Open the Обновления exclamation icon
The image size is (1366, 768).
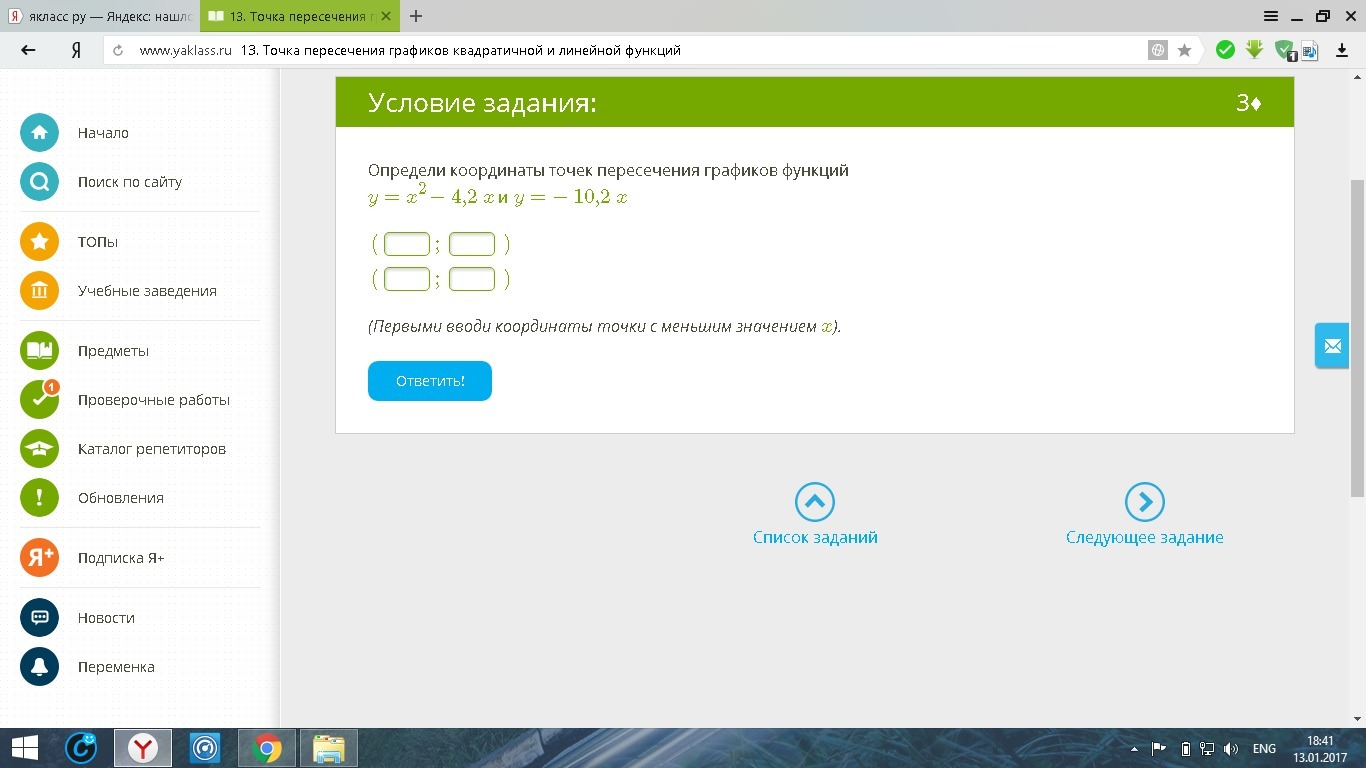click(x=39, y=498)
